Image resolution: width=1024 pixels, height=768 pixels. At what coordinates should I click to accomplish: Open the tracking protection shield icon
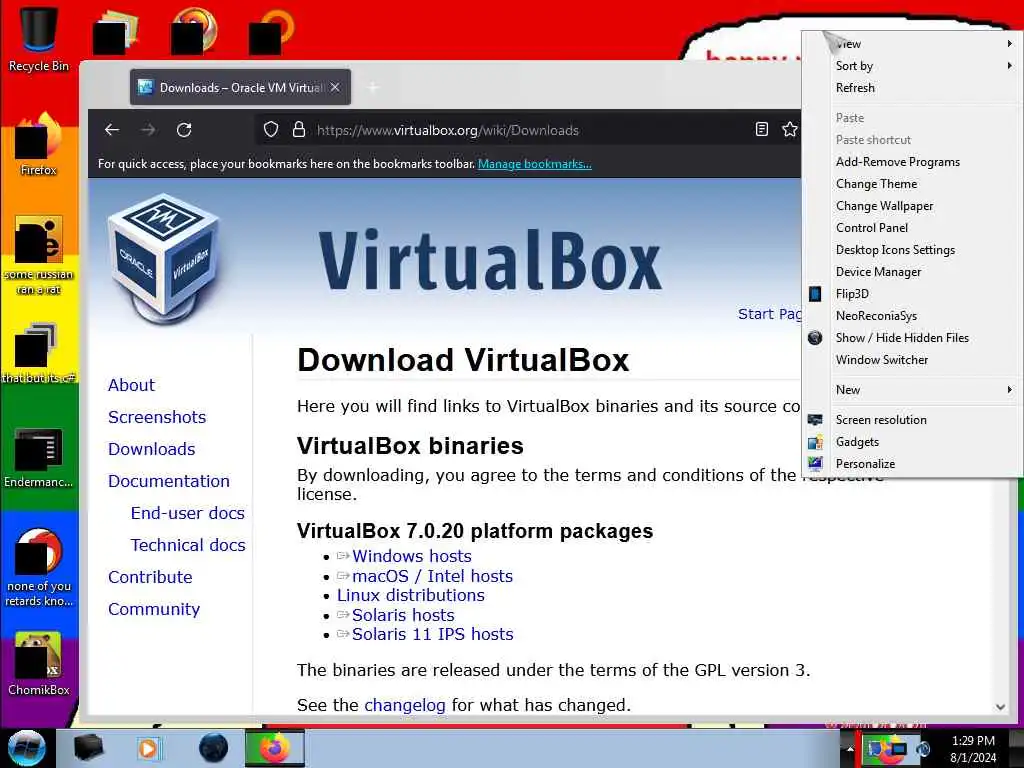270,129
